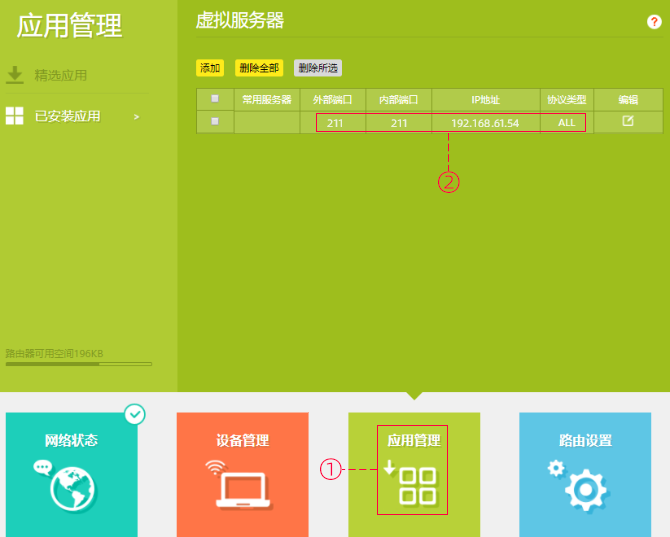Click the 删除全部 button
This screenshot has height=537, width=670.
[x=259, y=68]
